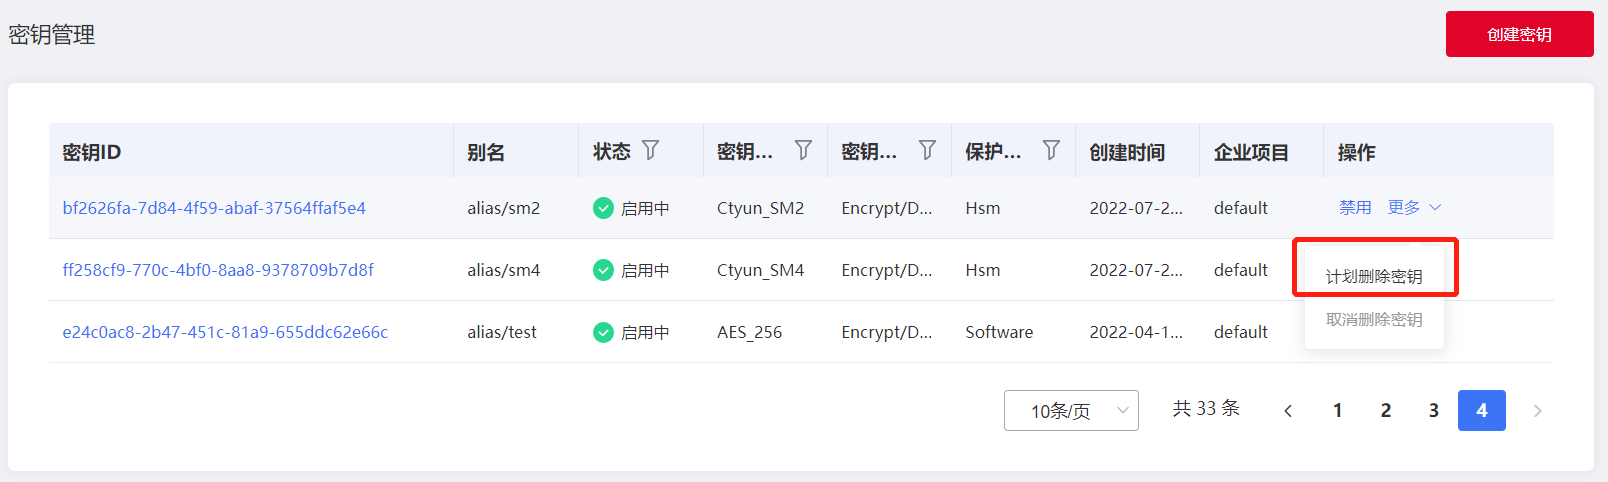Screen dimensions: 1608x482
Task: Open the 10条/页 page size selector
Action: [1071, 411]
